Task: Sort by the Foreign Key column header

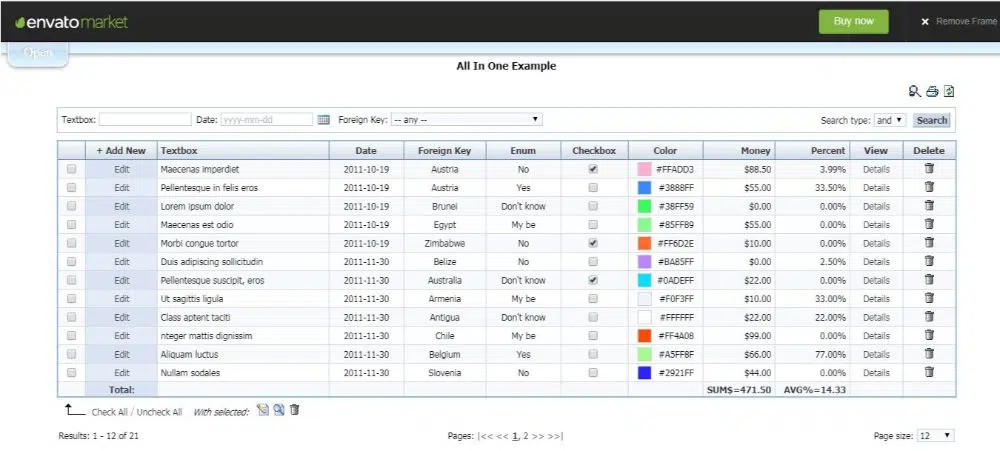Action: coord(444,151)
